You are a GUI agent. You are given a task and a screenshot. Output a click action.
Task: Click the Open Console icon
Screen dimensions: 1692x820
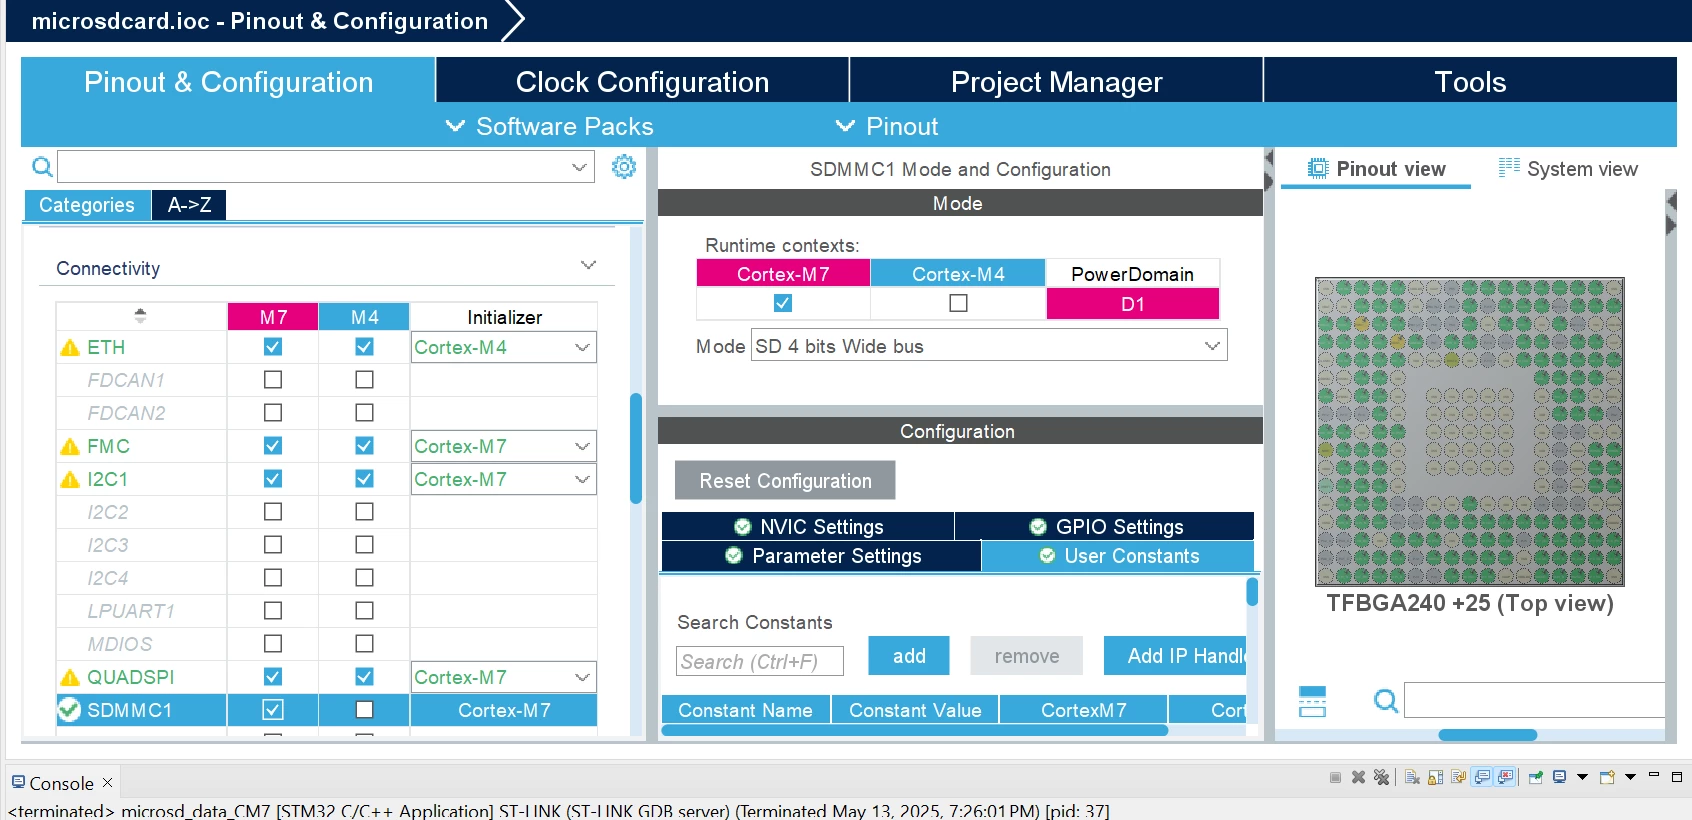point(1607,777)
